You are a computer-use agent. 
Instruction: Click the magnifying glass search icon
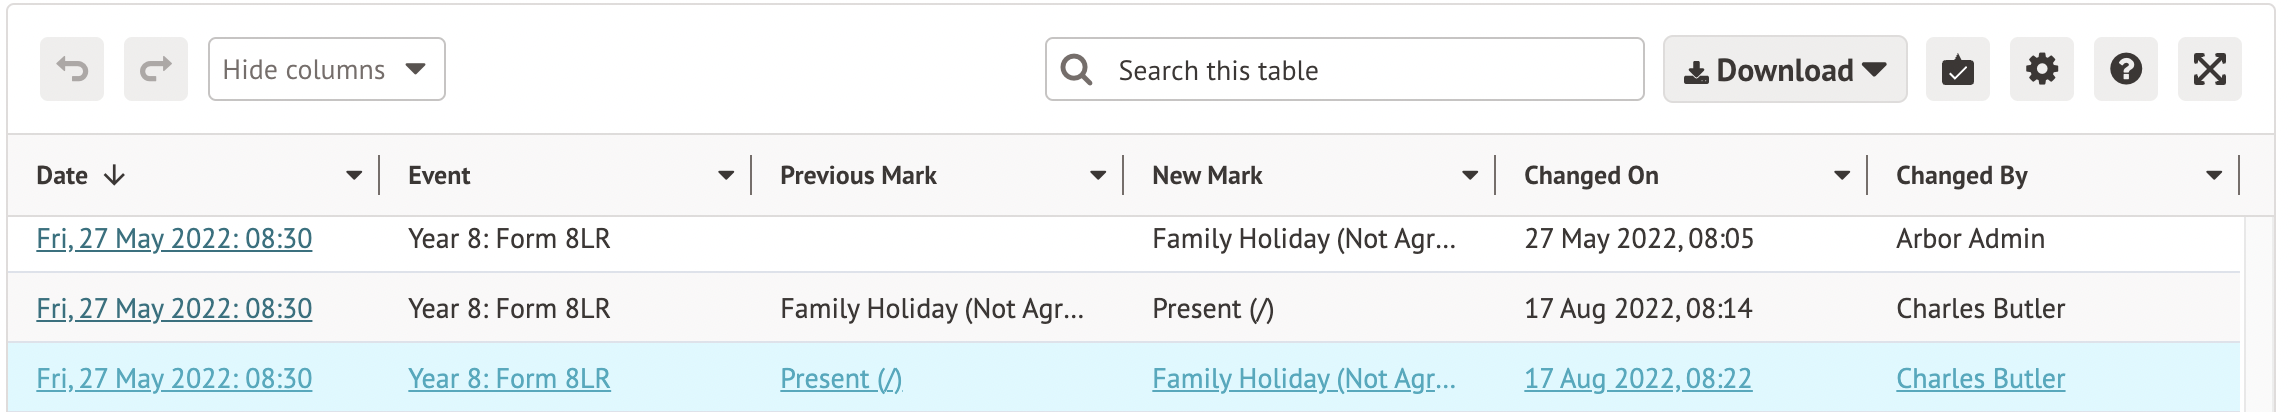point(1076,70)
